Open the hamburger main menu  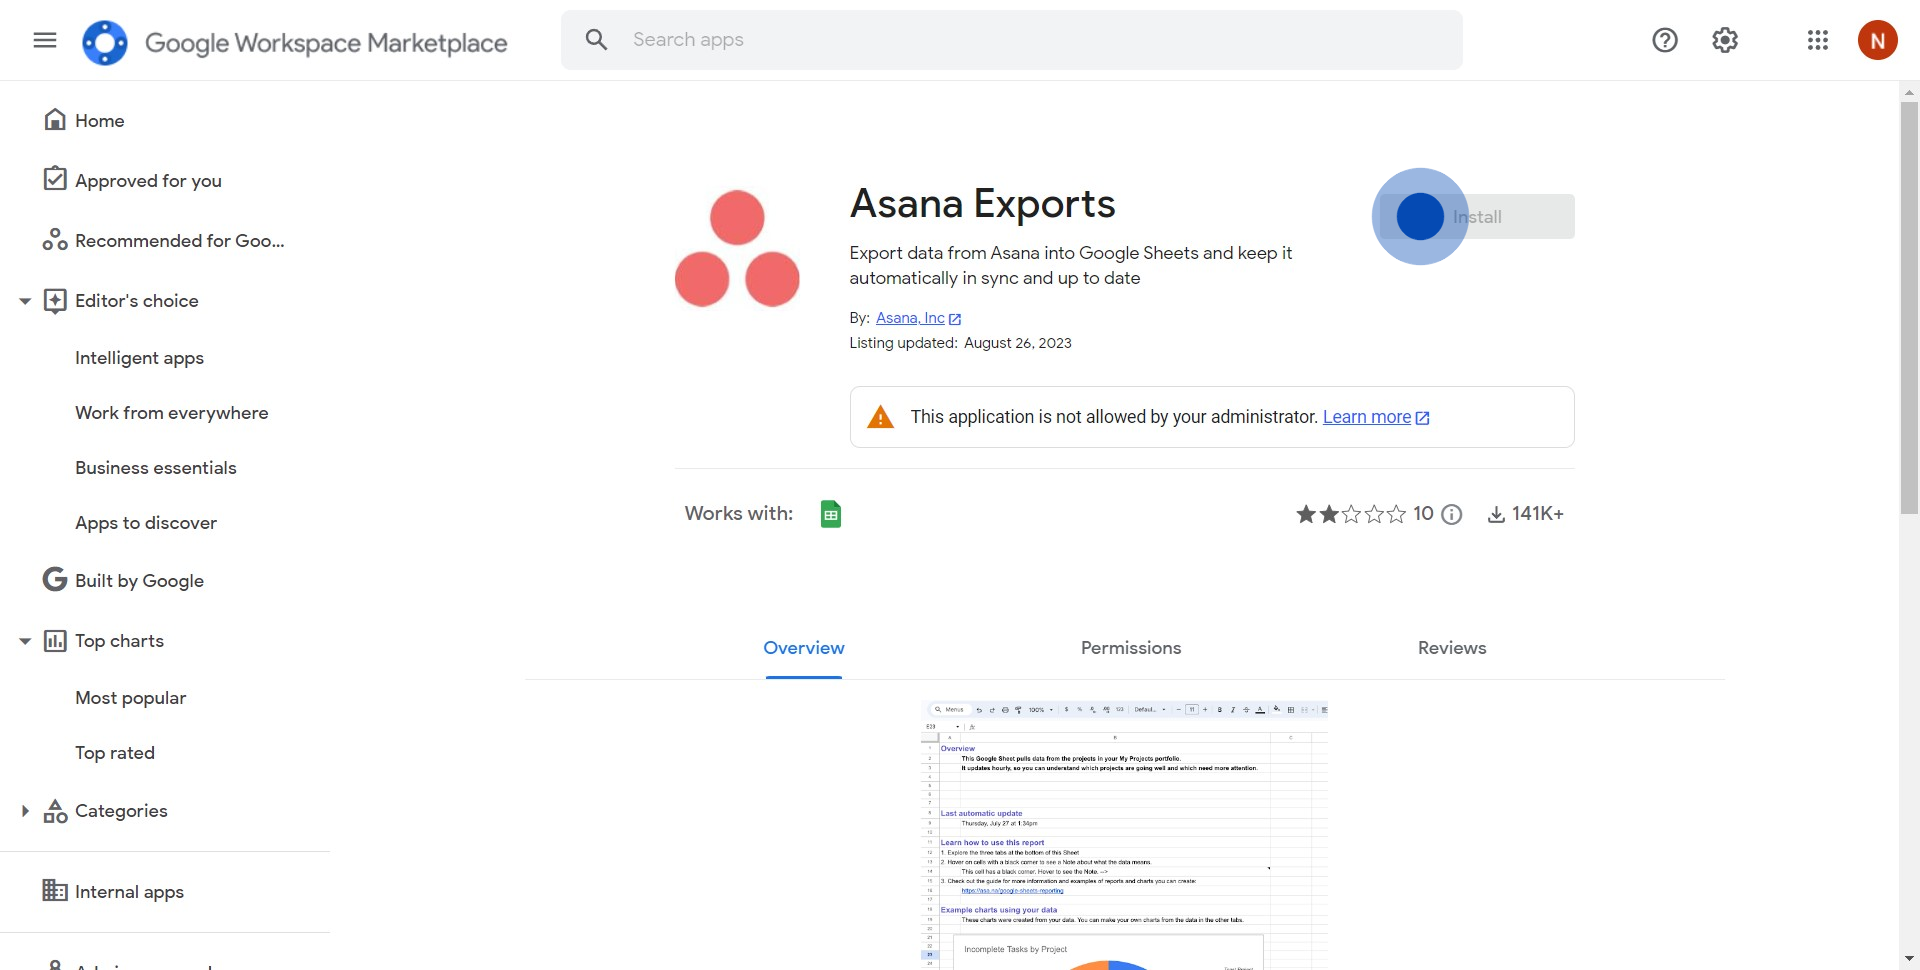[x=45, y=40]
